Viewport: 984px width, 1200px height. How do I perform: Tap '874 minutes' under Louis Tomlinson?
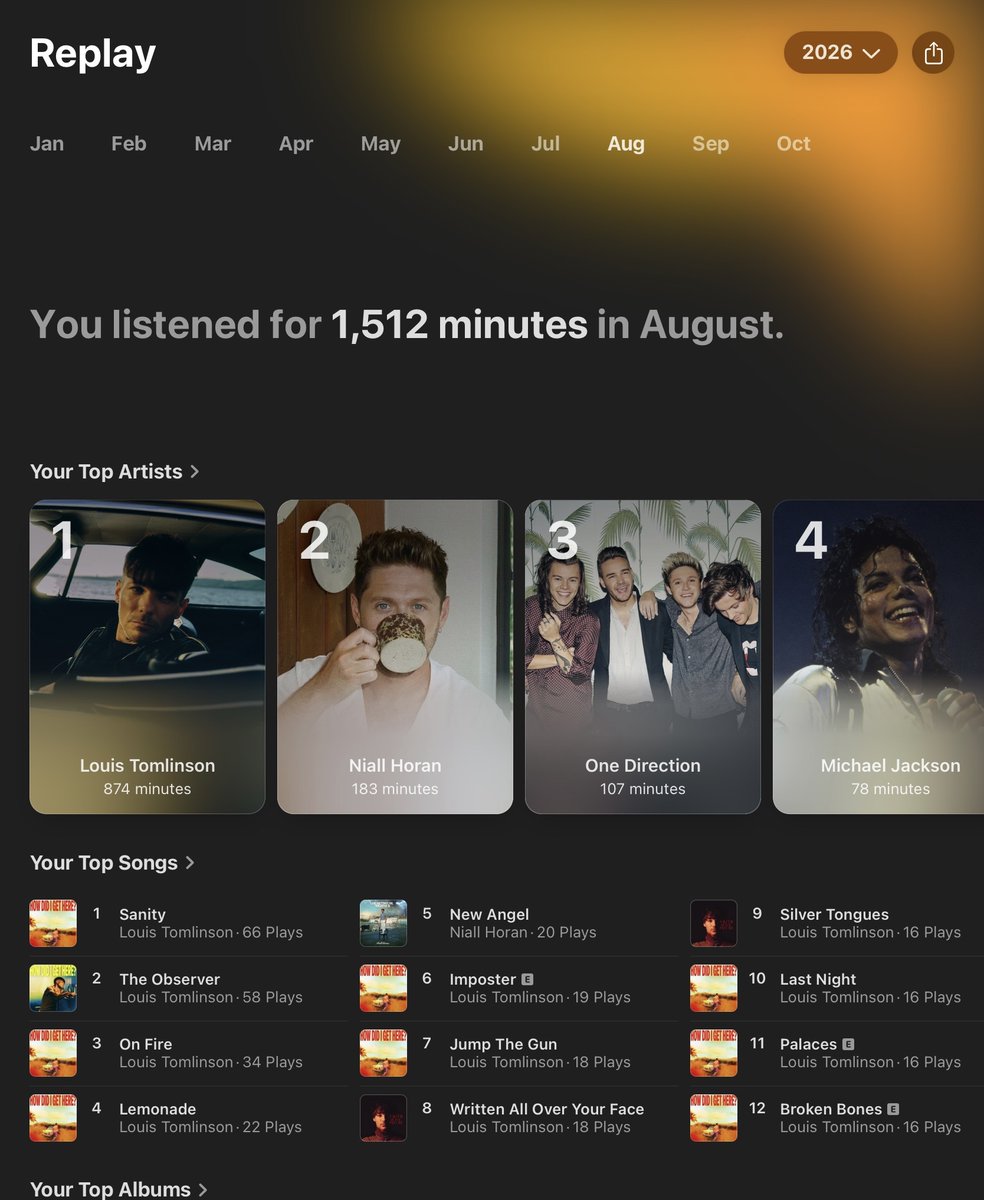coord(147,789)
